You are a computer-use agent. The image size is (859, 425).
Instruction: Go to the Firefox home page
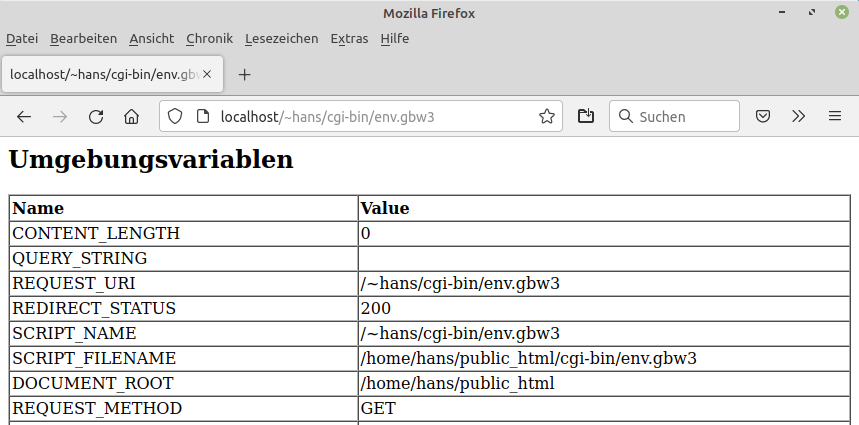tap(131, 116)
